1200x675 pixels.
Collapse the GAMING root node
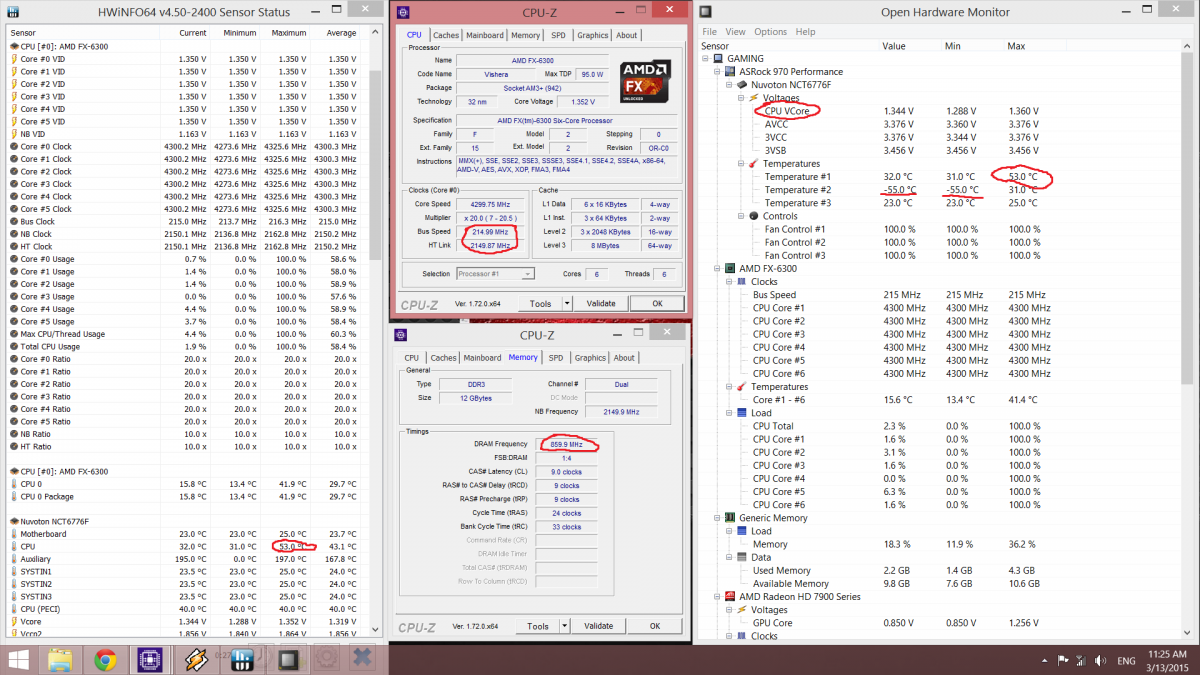click(706, 59)
